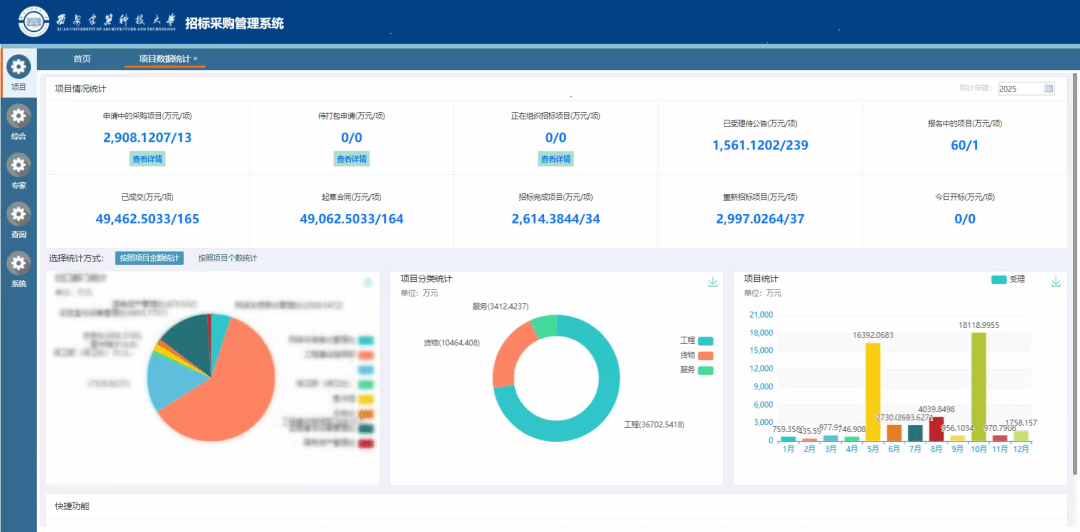Open the 查询 sidebar gear icon
Viewport: 1080px width, 532px height.
pyautogui.click(x=19, y=214)
